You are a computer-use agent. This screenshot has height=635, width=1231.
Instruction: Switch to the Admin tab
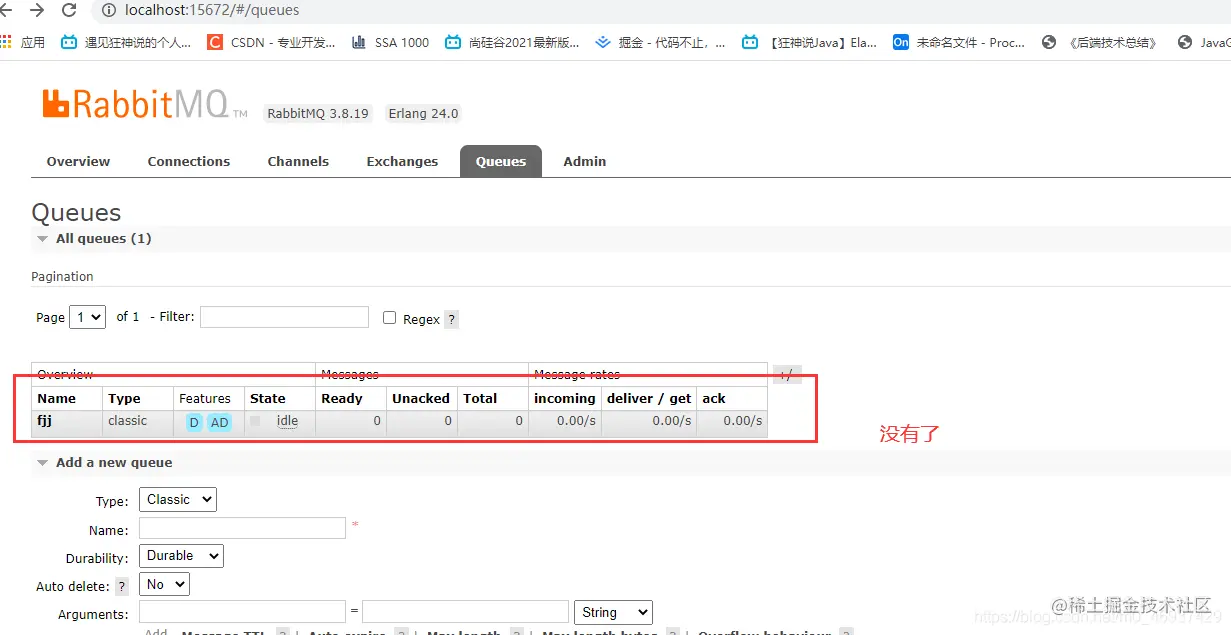pyautogui.click(x=585, y=161)
